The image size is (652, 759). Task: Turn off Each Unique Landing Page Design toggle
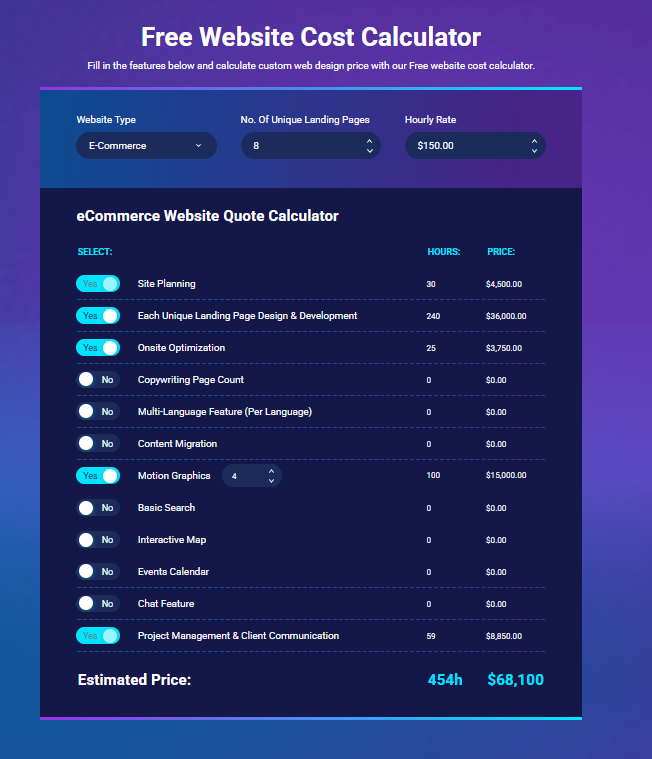tap(98, 316)
